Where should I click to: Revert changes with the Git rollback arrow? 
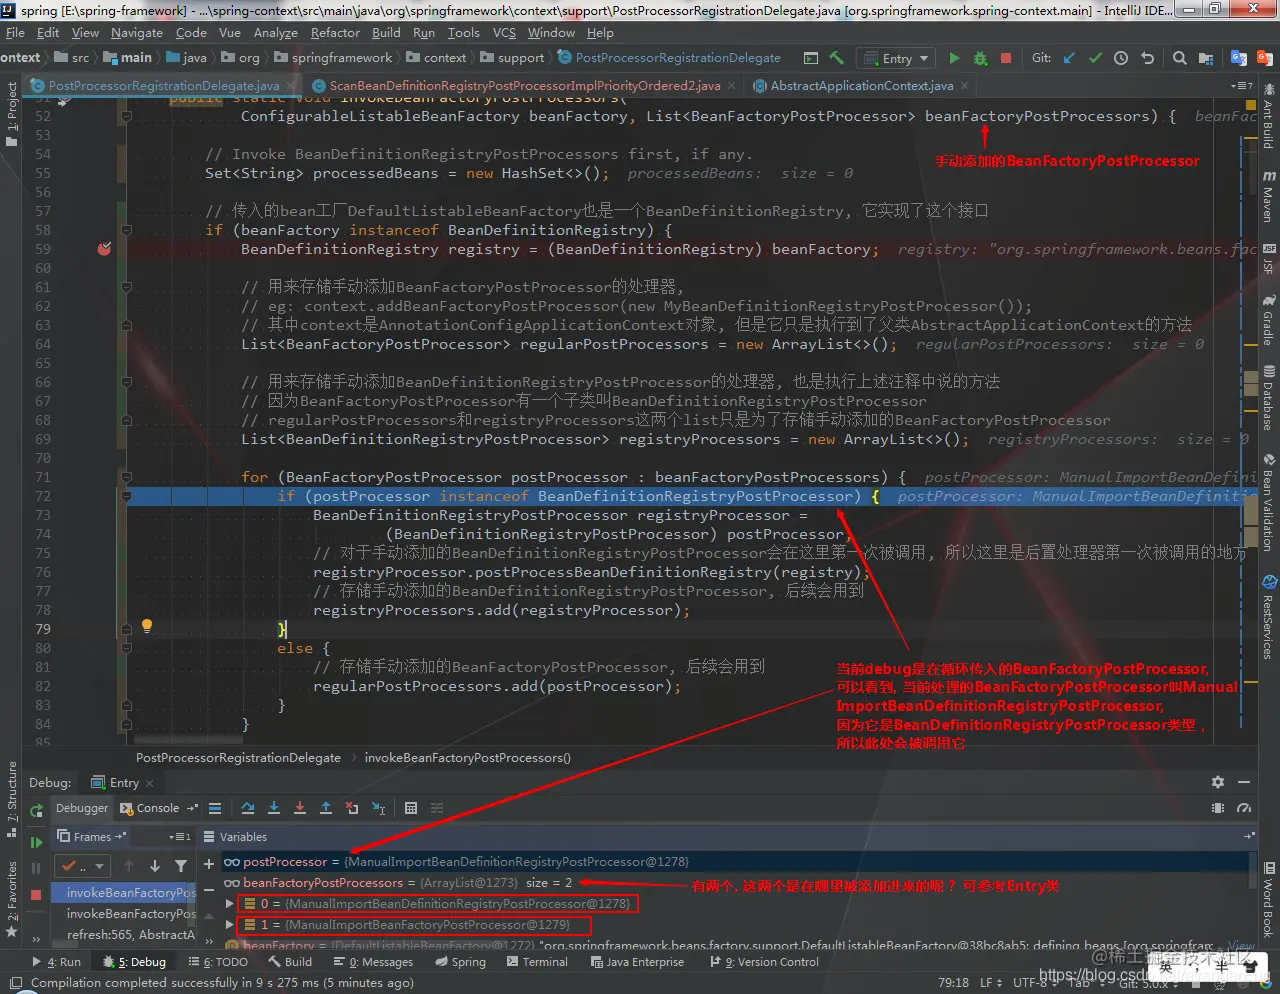tap(1147, 58)
